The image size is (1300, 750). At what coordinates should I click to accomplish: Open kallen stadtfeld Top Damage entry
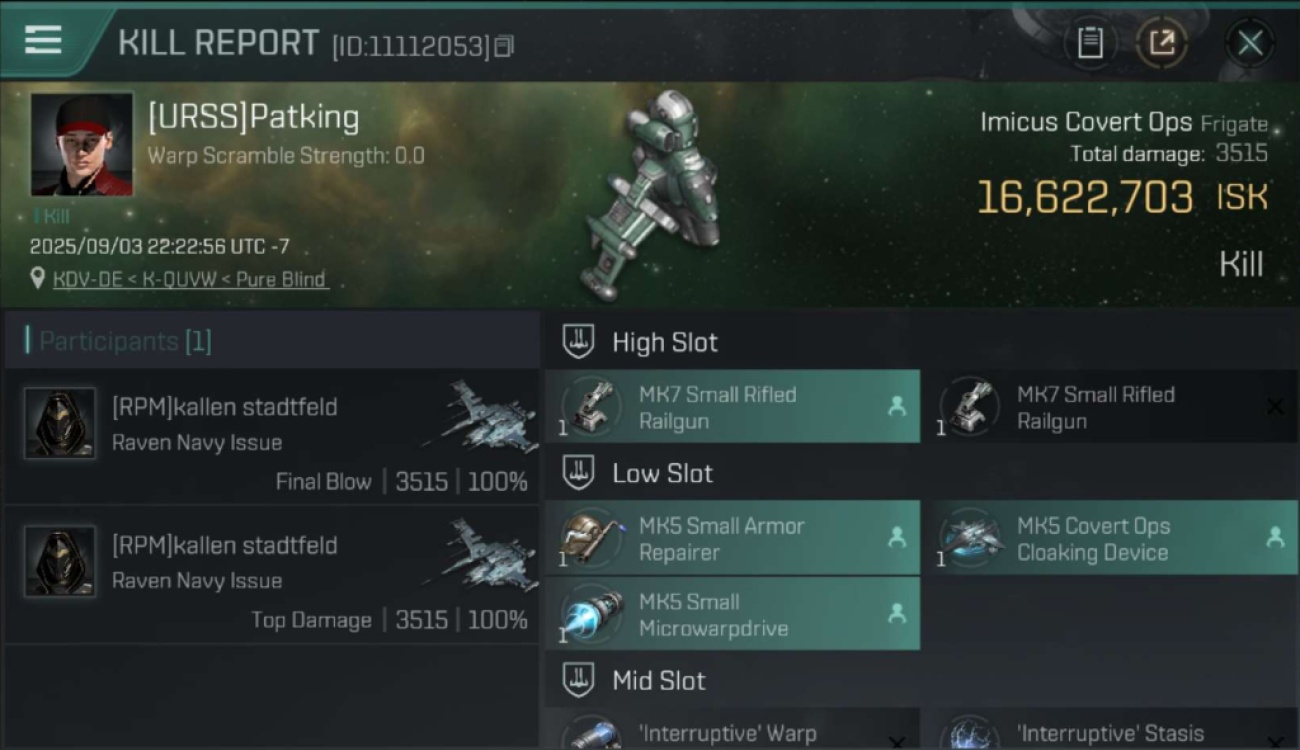click(272, 575)
